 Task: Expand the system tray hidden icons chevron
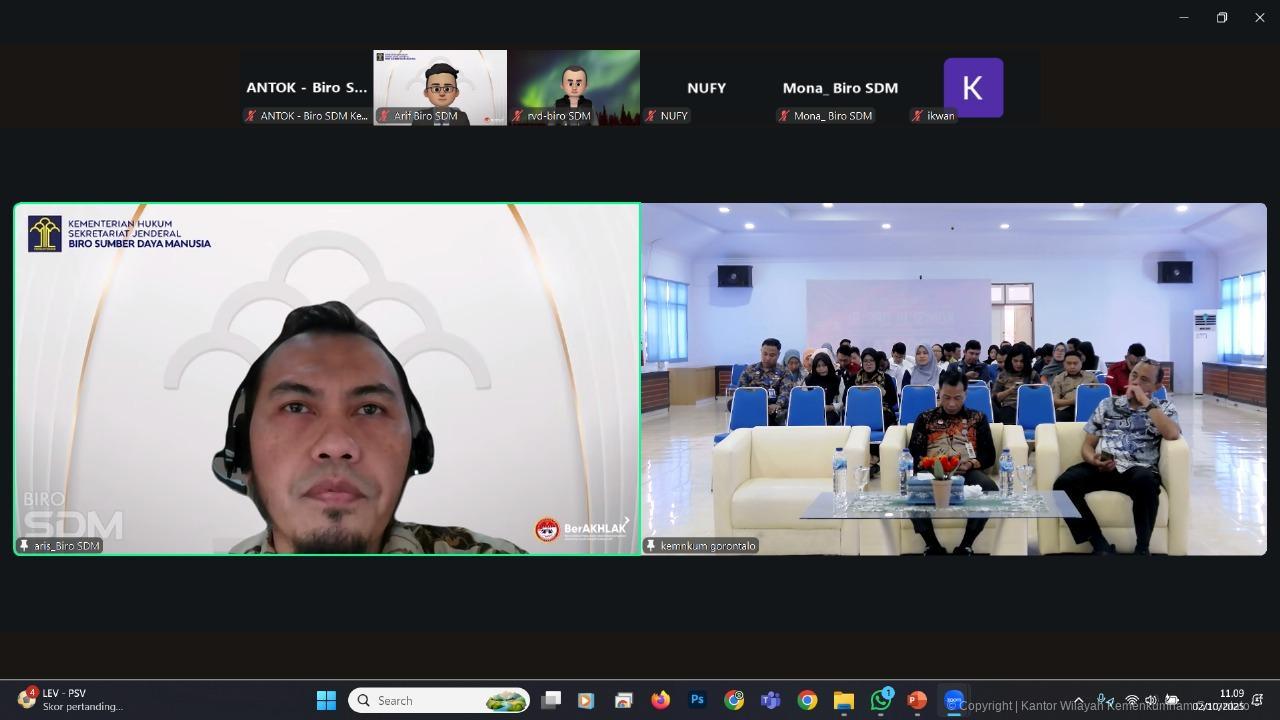(x=1078, y=701)
